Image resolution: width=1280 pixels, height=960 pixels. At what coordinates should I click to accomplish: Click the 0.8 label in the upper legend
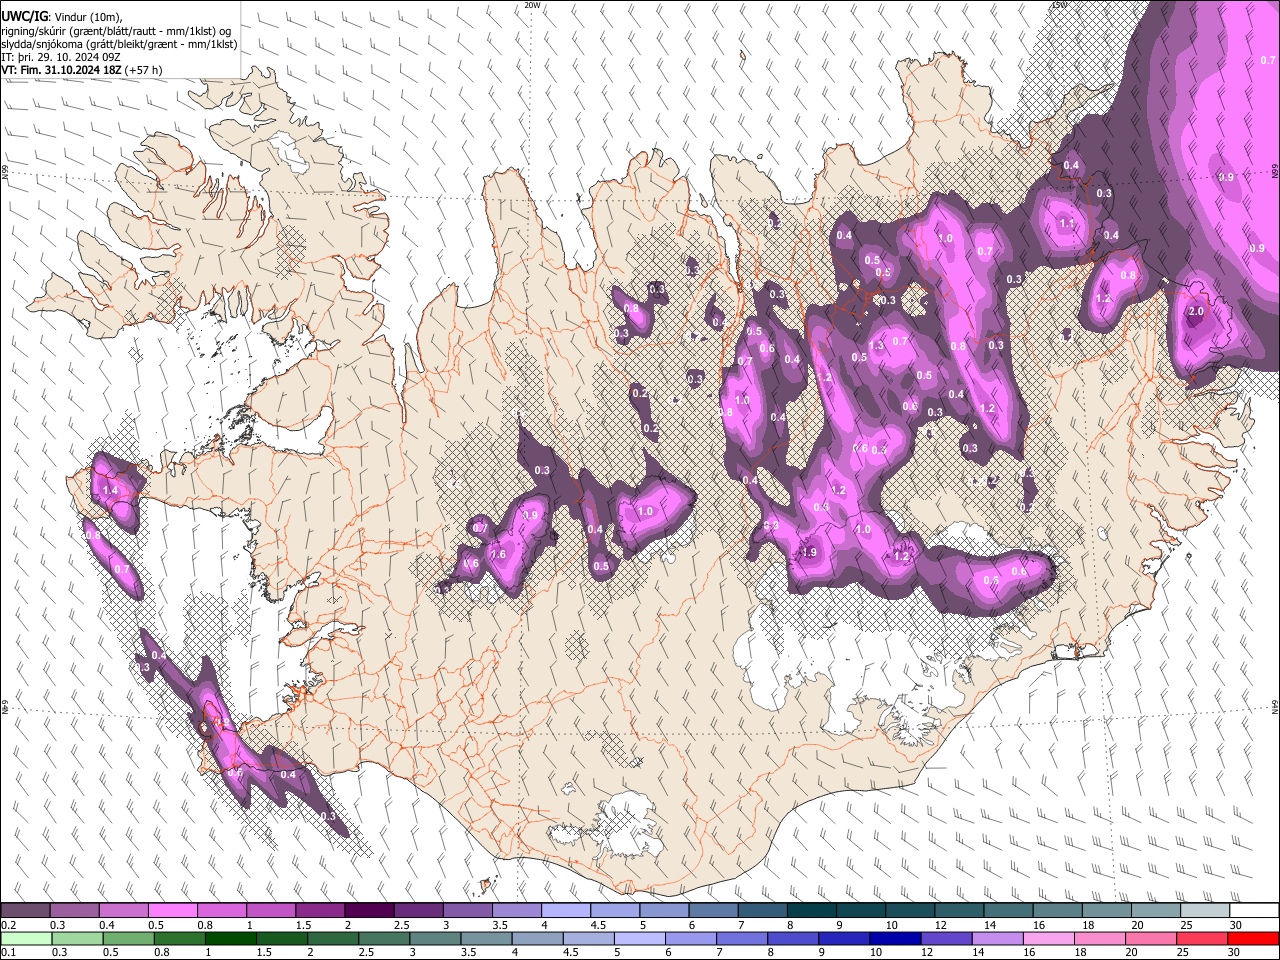tap(205, 925)
